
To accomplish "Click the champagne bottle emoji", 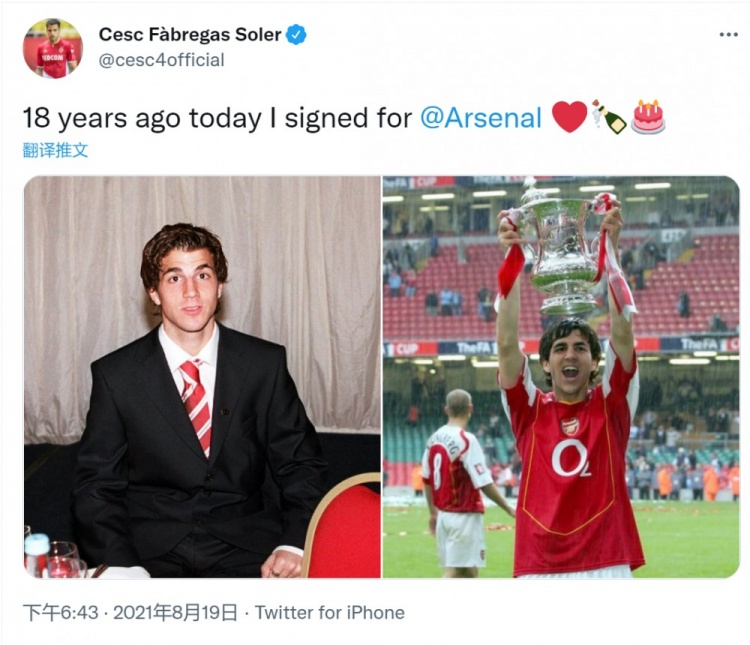I will point(608,117).
